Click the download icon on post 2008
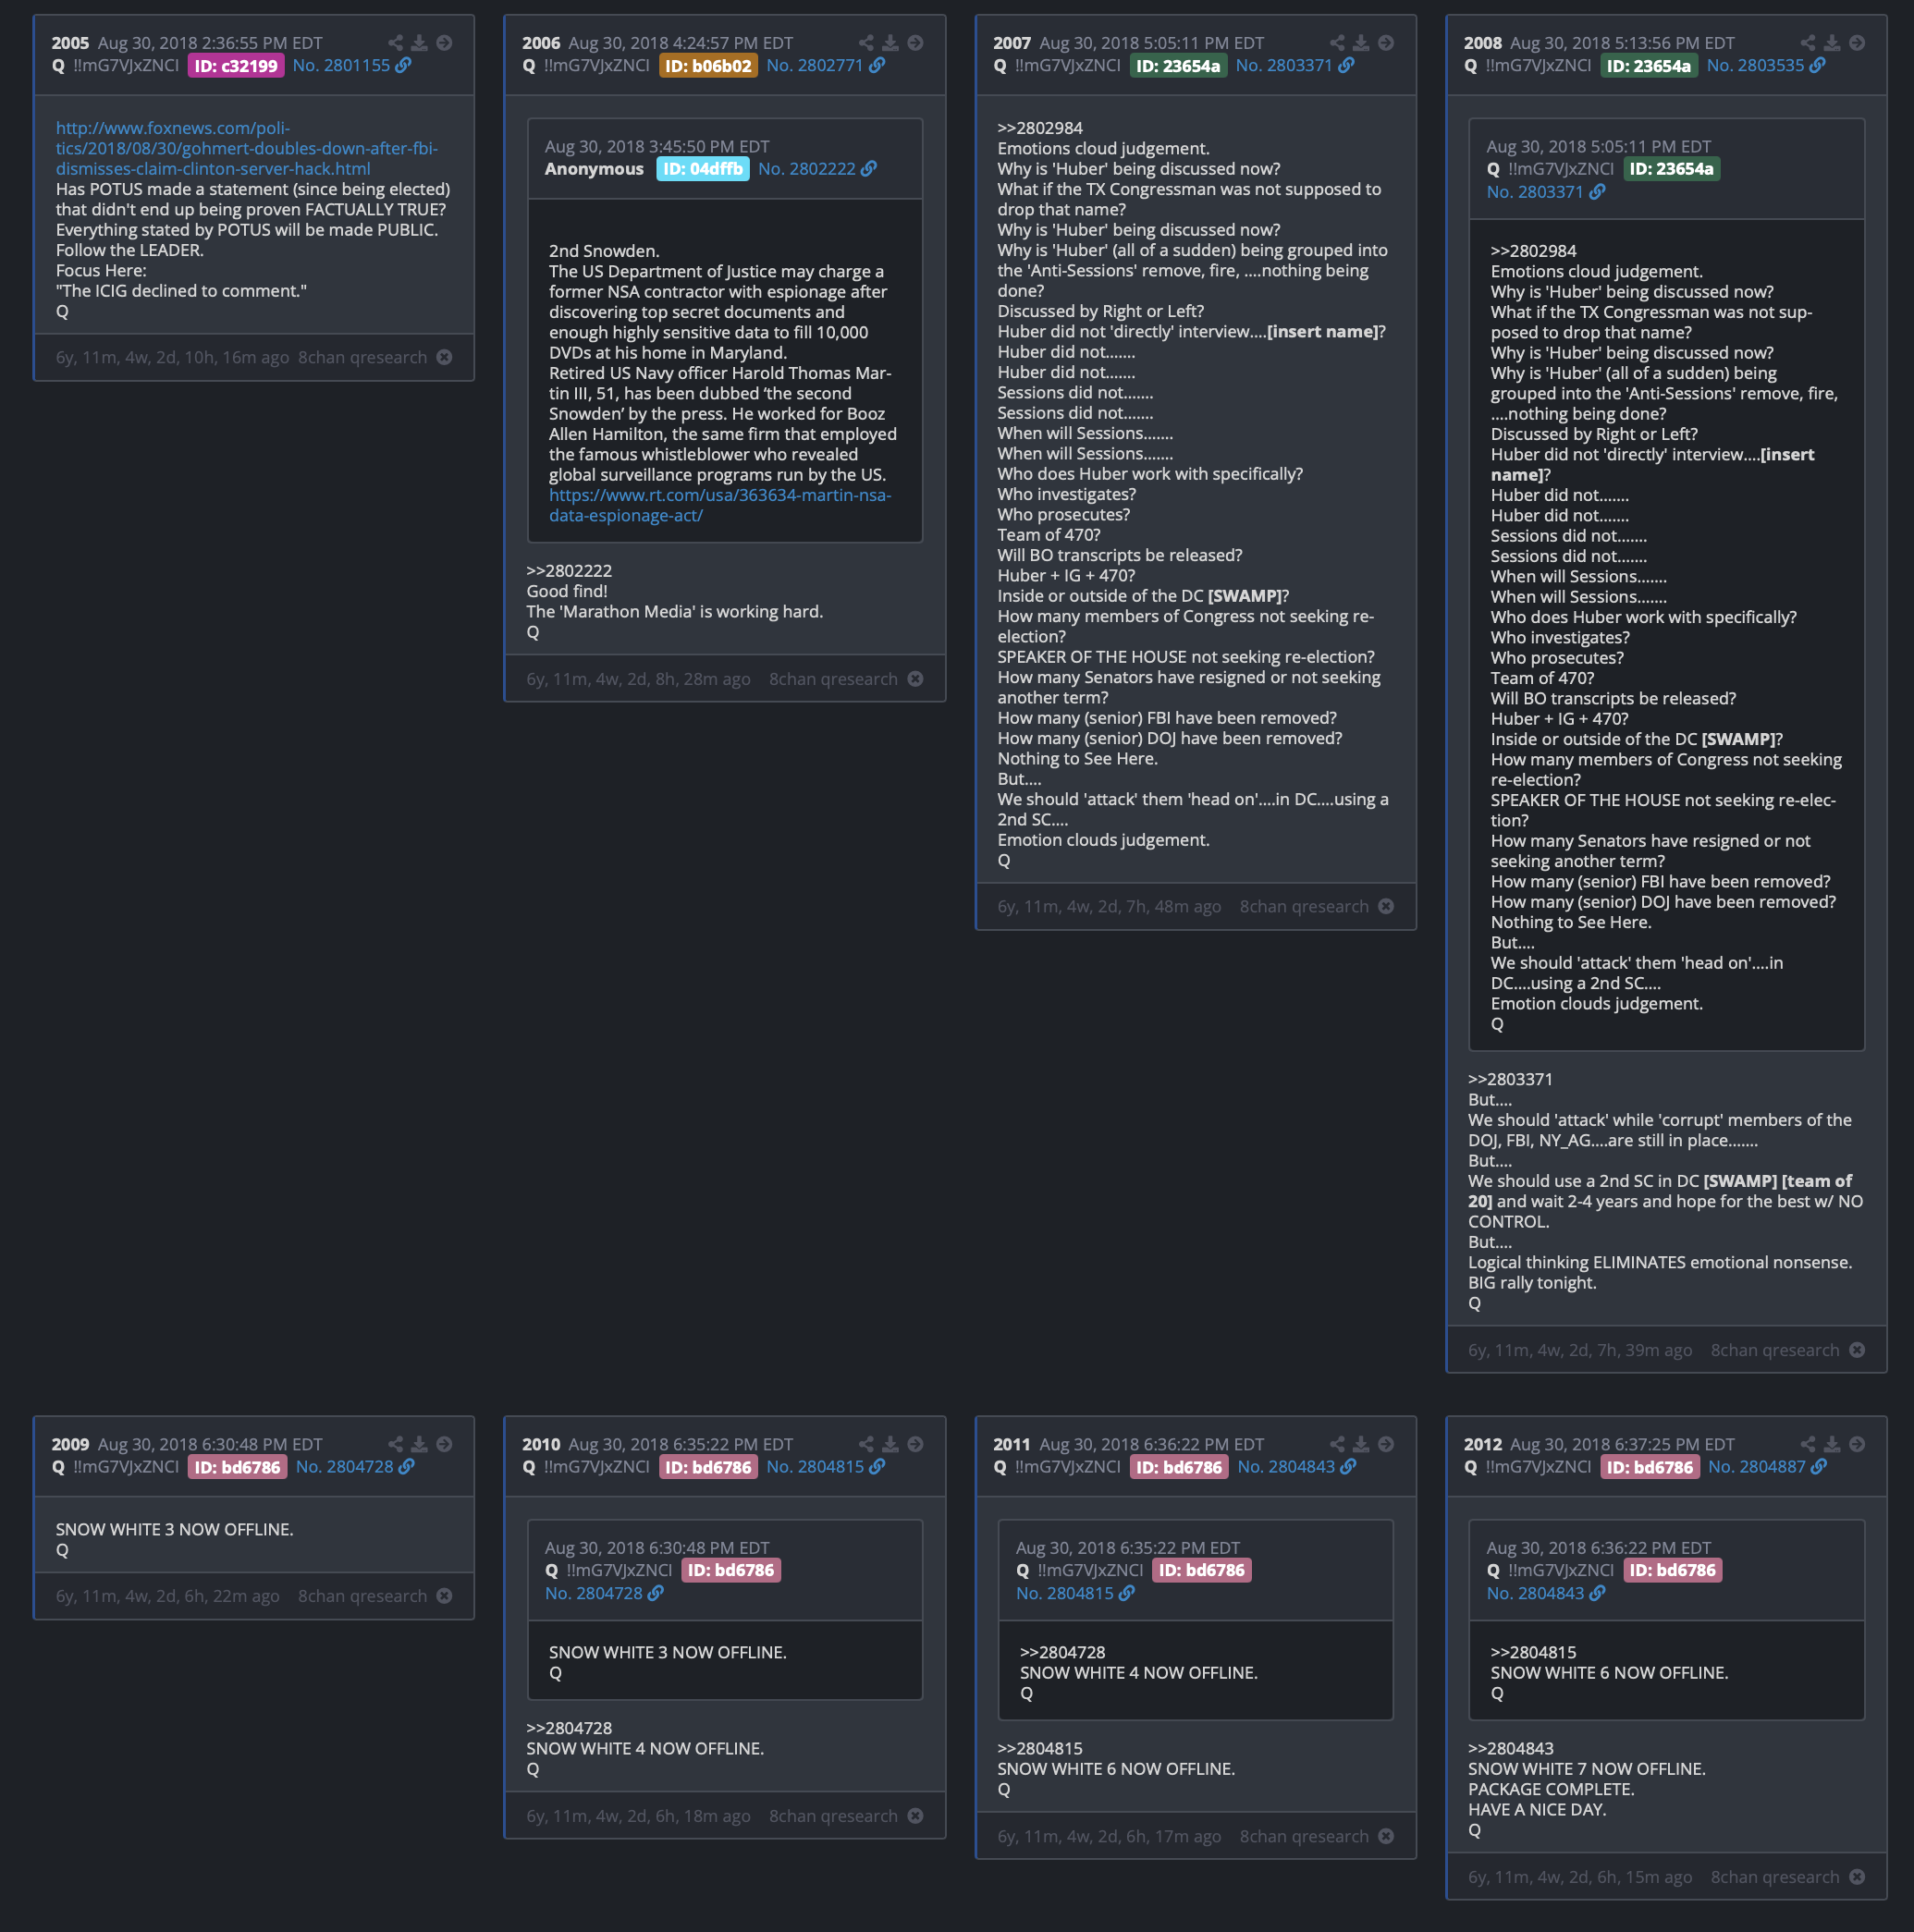Screen dimensions: 1914x1932 tap(1832, 43)
